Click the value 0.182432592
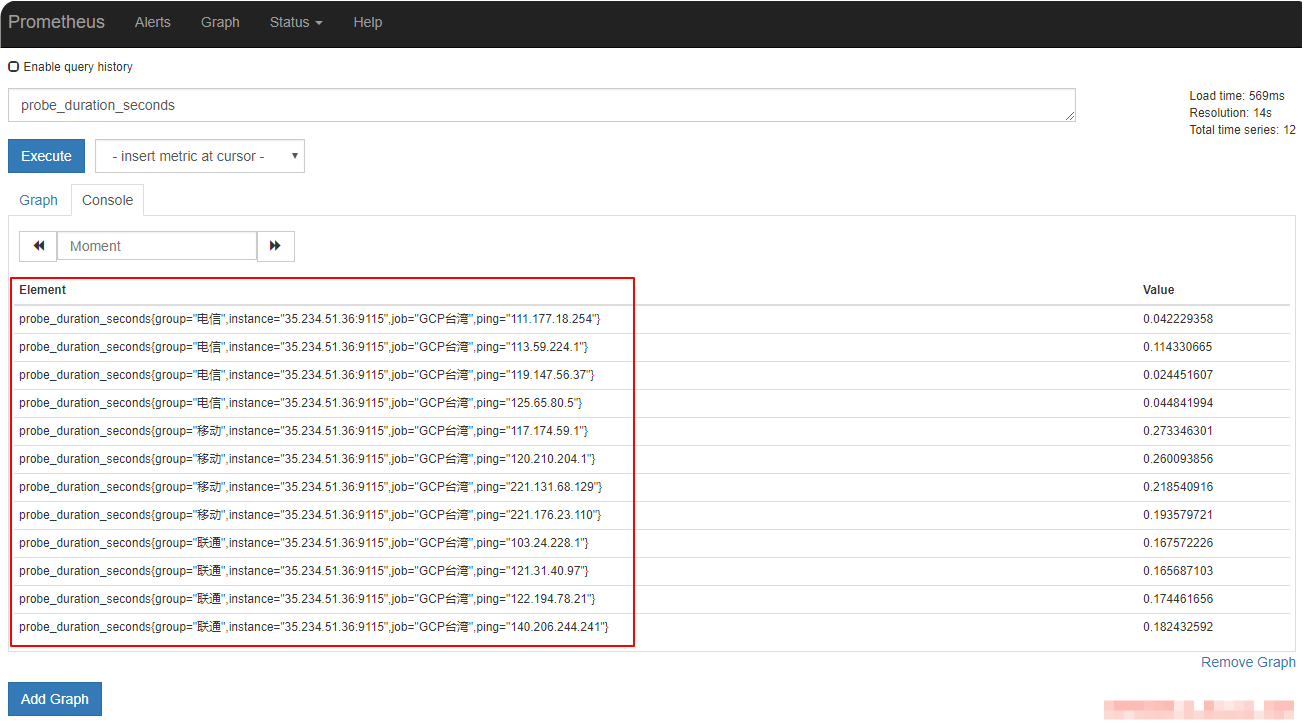The width and height of the screenshot is (1311, 724). pyautogui.click(x=1178, y=627)
